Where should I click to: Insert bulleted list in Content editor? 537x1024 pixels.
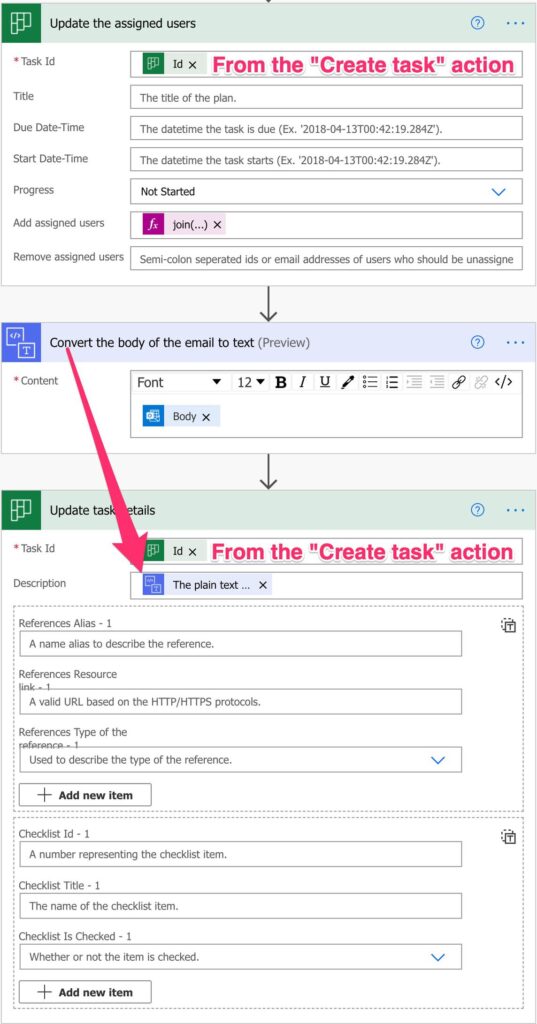(370, 383)
